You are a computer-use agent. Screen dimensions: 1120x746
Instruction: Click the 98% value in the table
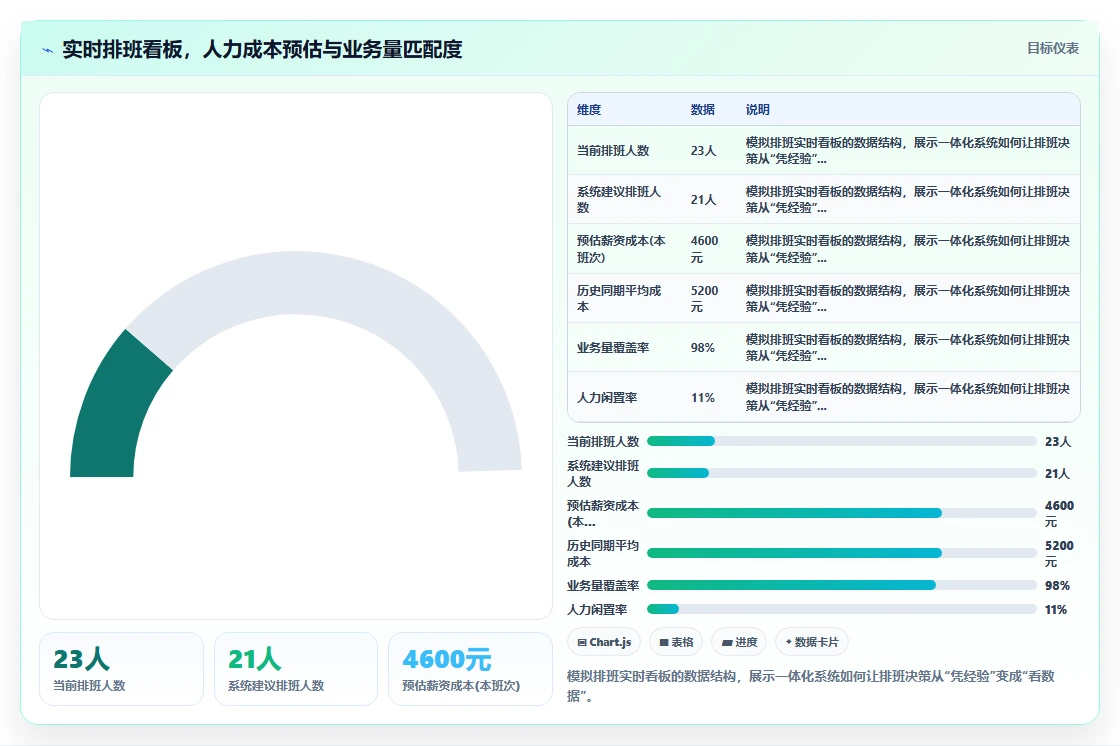(x=702, y=347)
